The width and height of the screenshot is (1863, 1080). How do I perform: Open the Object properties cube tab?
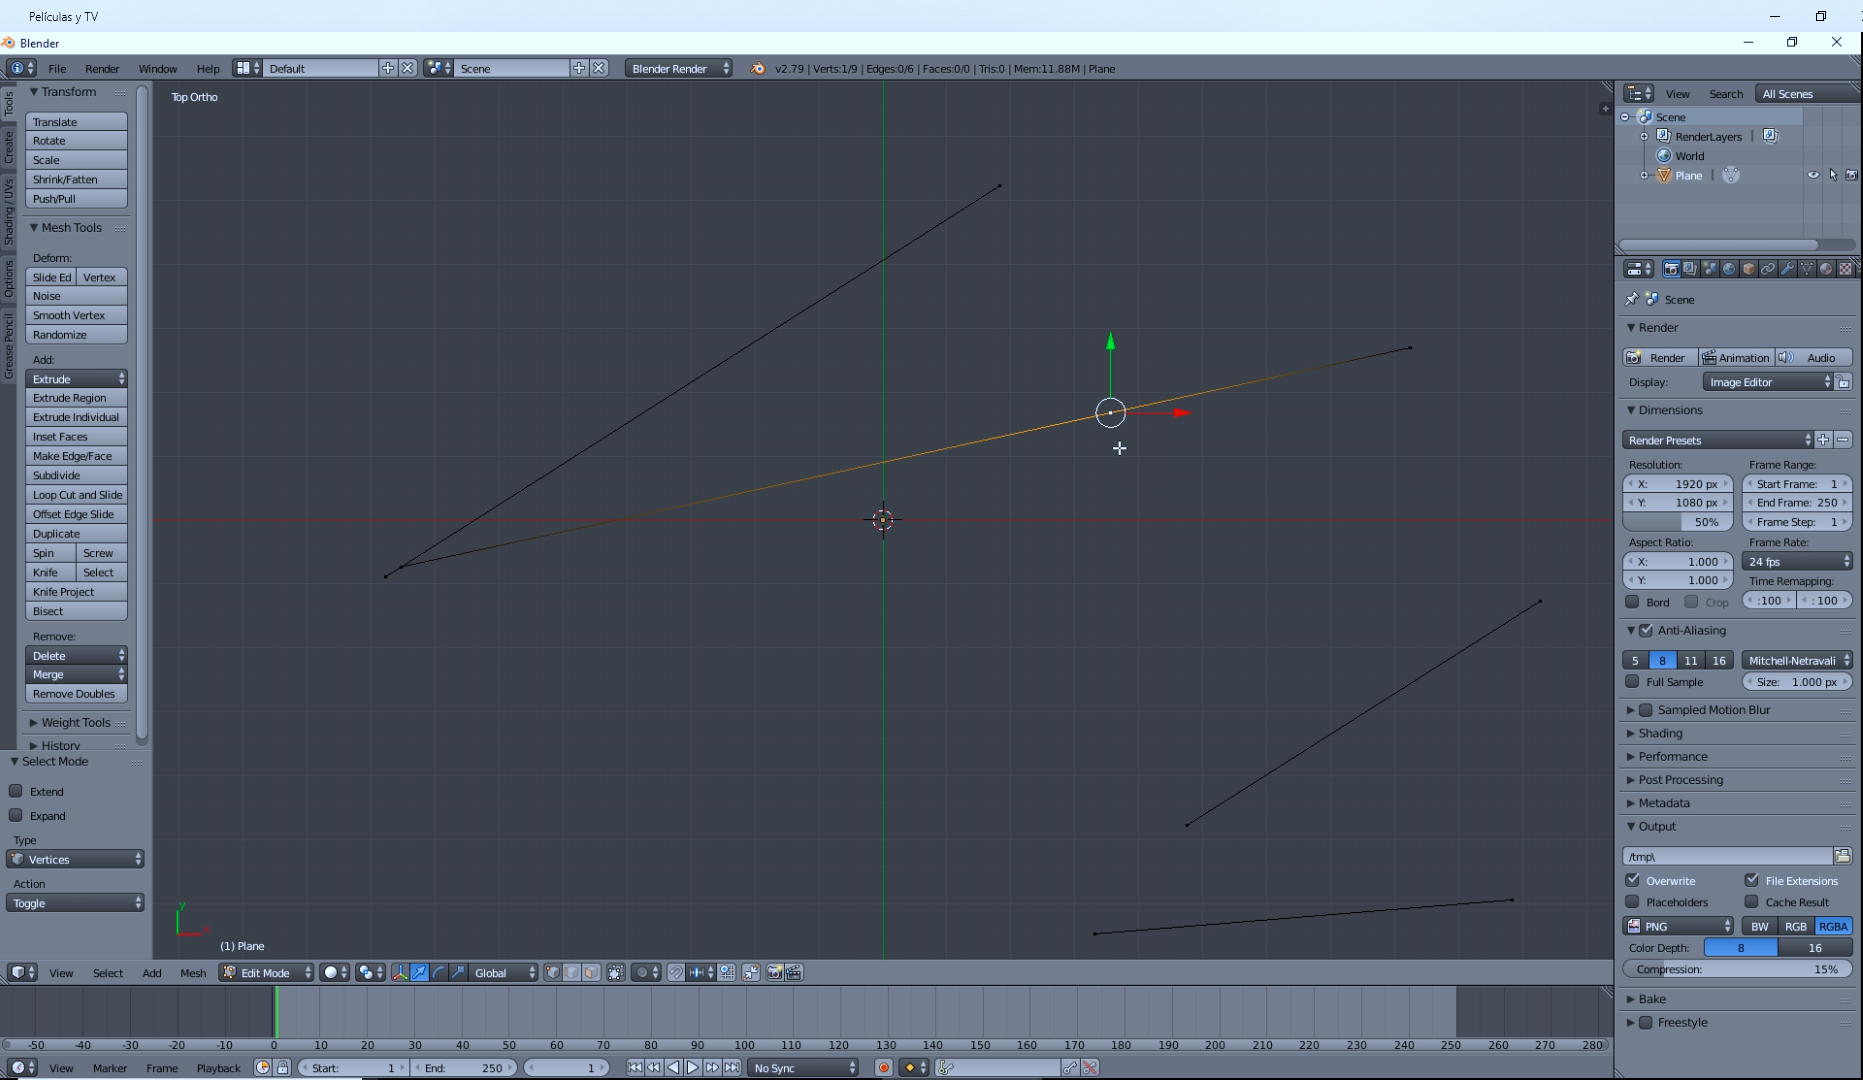1748,269
